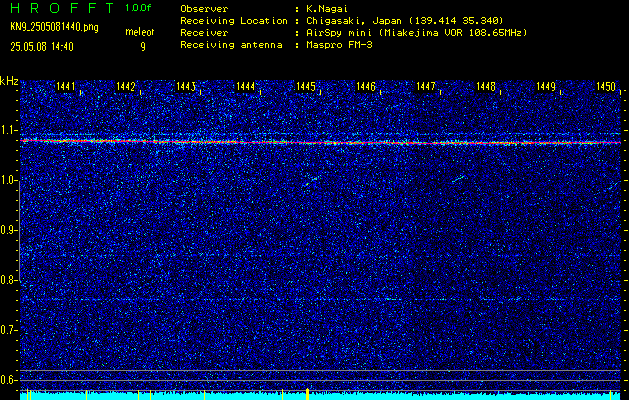
Task: Select time marker 1443
Action: point(185,86)
